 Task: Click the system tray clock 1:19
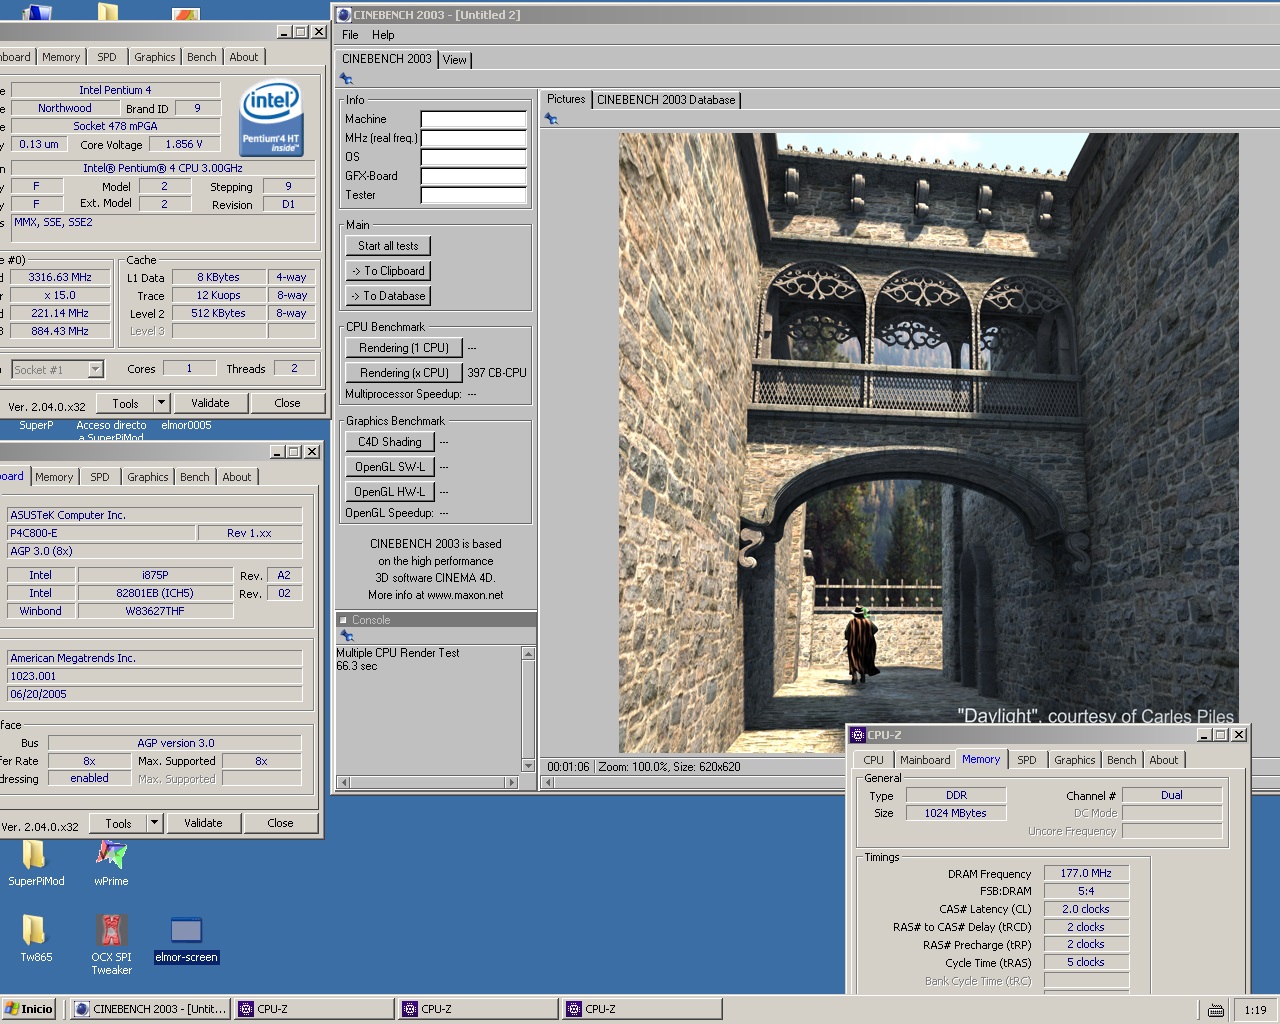click(x=1255, y=1010)
